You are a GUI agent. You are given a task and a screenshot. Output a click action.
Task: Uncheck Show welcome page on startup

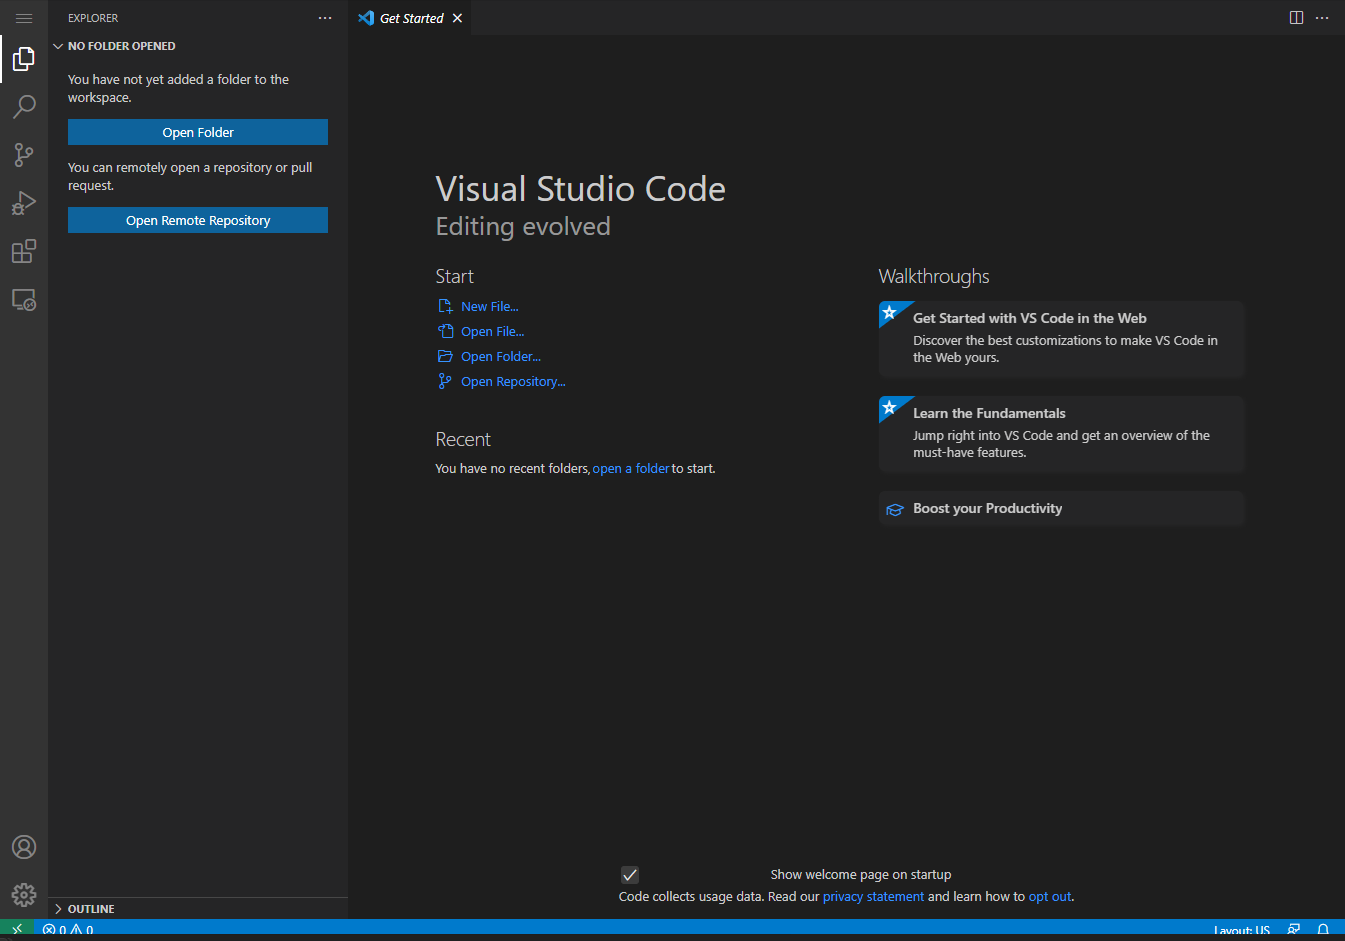coord(630,875)
